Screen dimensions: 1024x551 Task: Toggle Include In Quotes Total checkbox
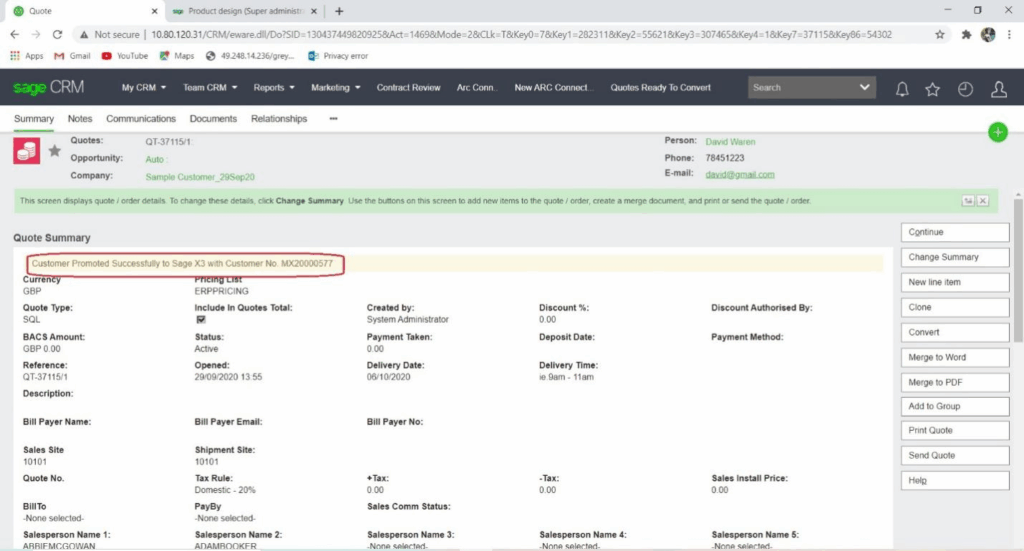[200, 320]
